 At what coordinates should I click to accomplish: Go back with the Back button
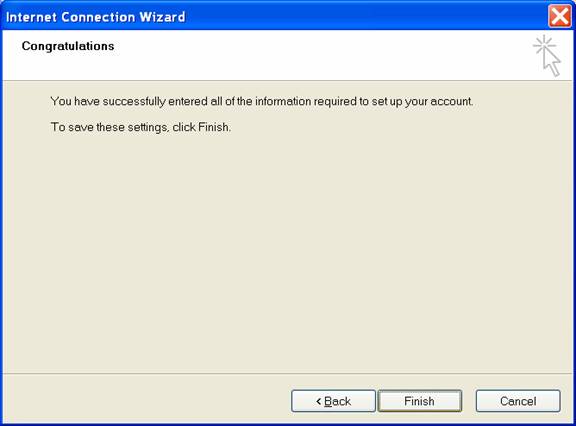point(333,401)
